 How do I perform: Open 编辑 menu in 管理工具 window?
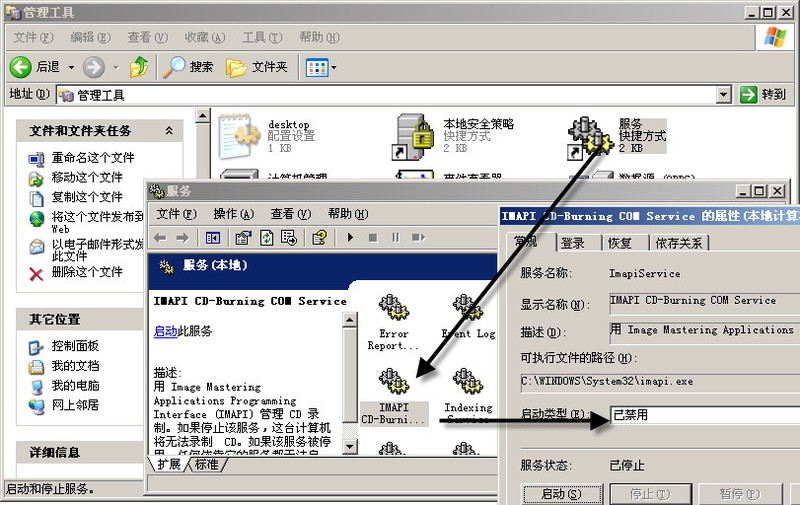(x=90, y=37)
